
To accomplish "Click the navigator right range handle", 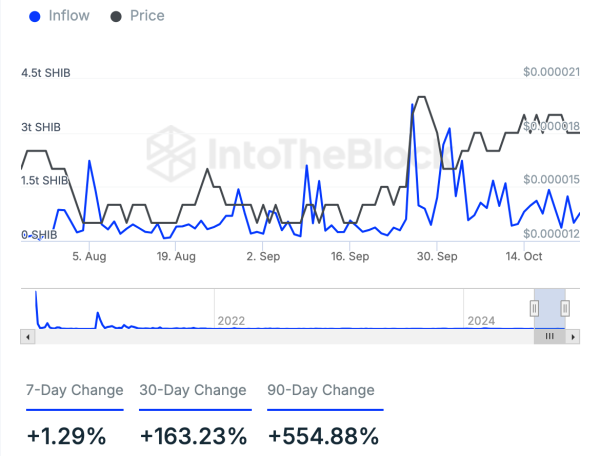I will 565,308.
